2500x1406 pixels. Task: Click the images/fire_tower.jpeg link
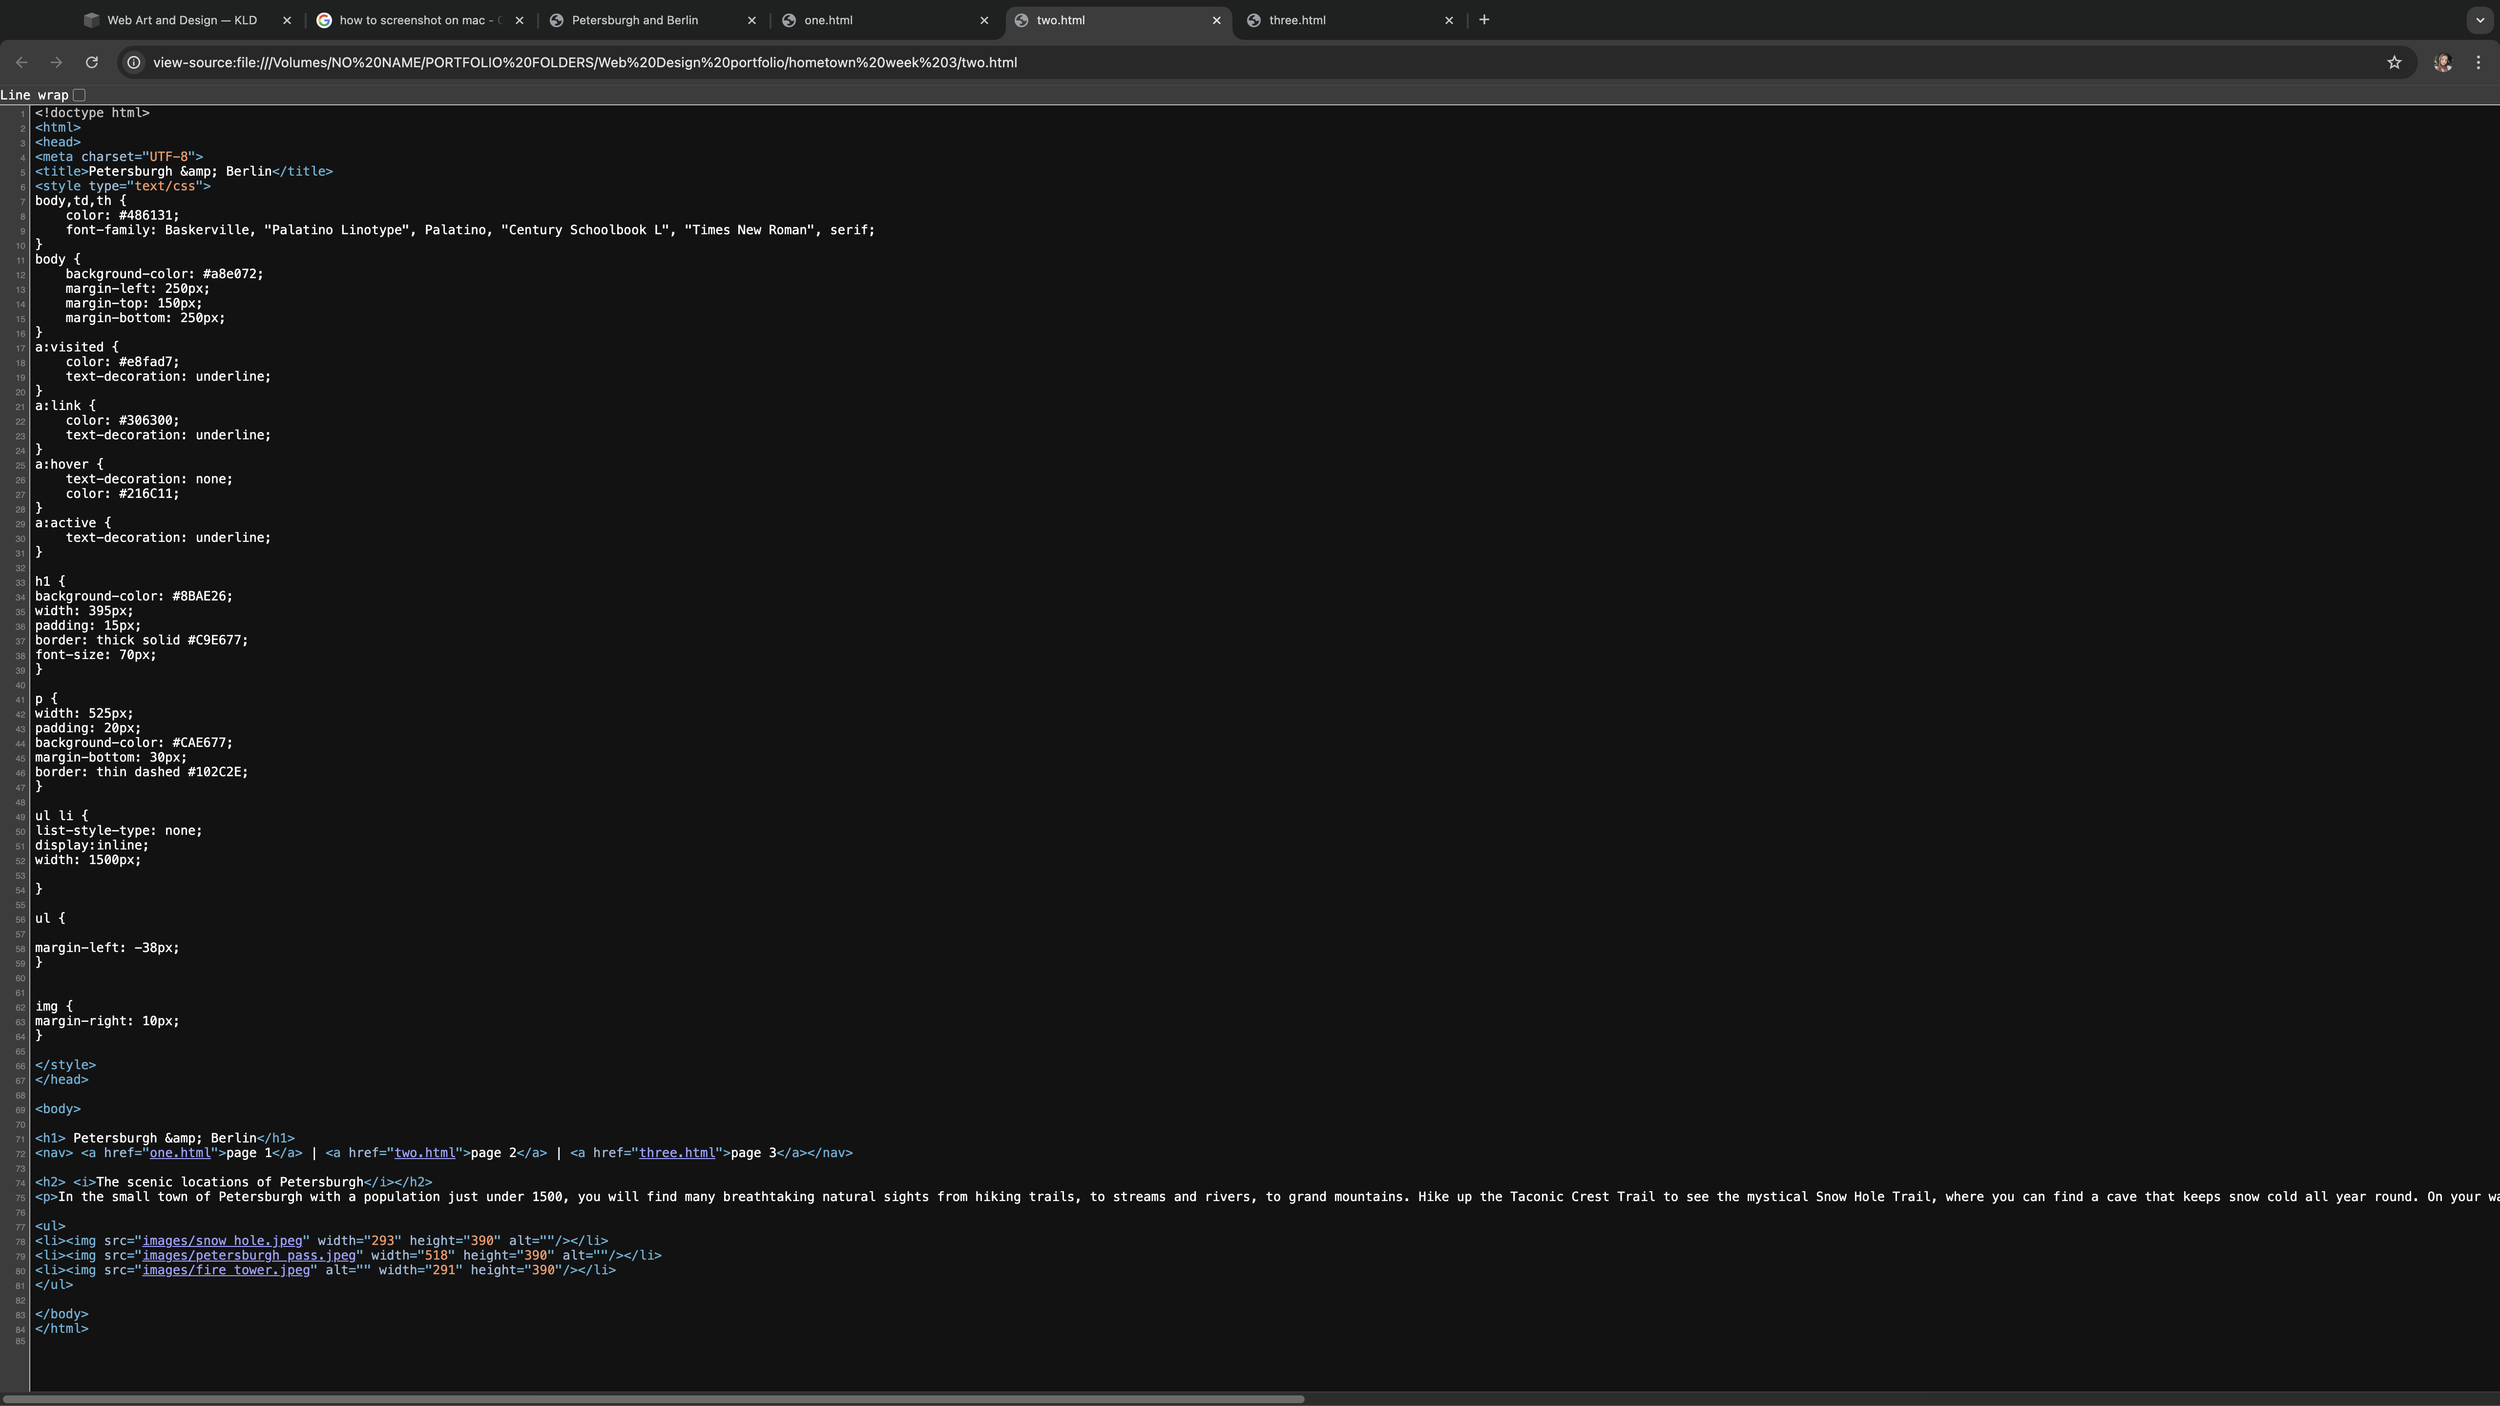[225, 1270]
